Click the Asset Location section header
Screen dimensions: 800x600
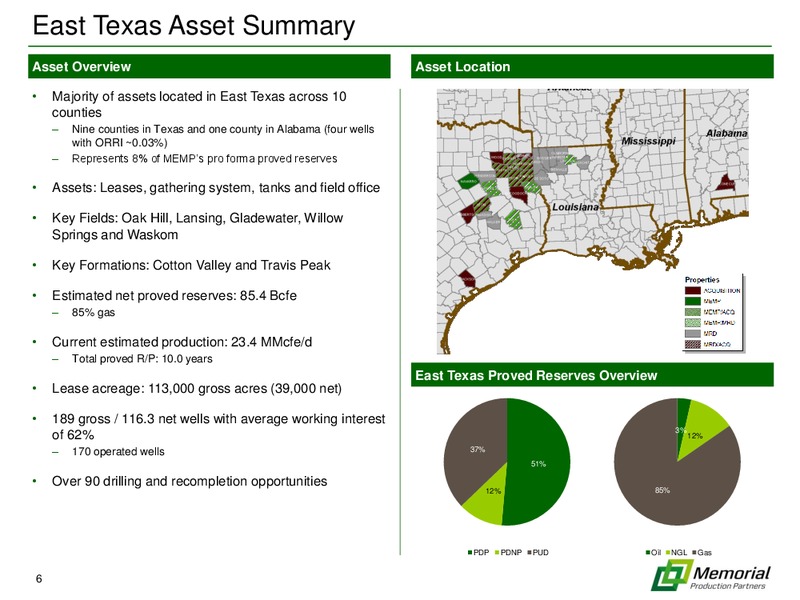click(x=592, y=66)
